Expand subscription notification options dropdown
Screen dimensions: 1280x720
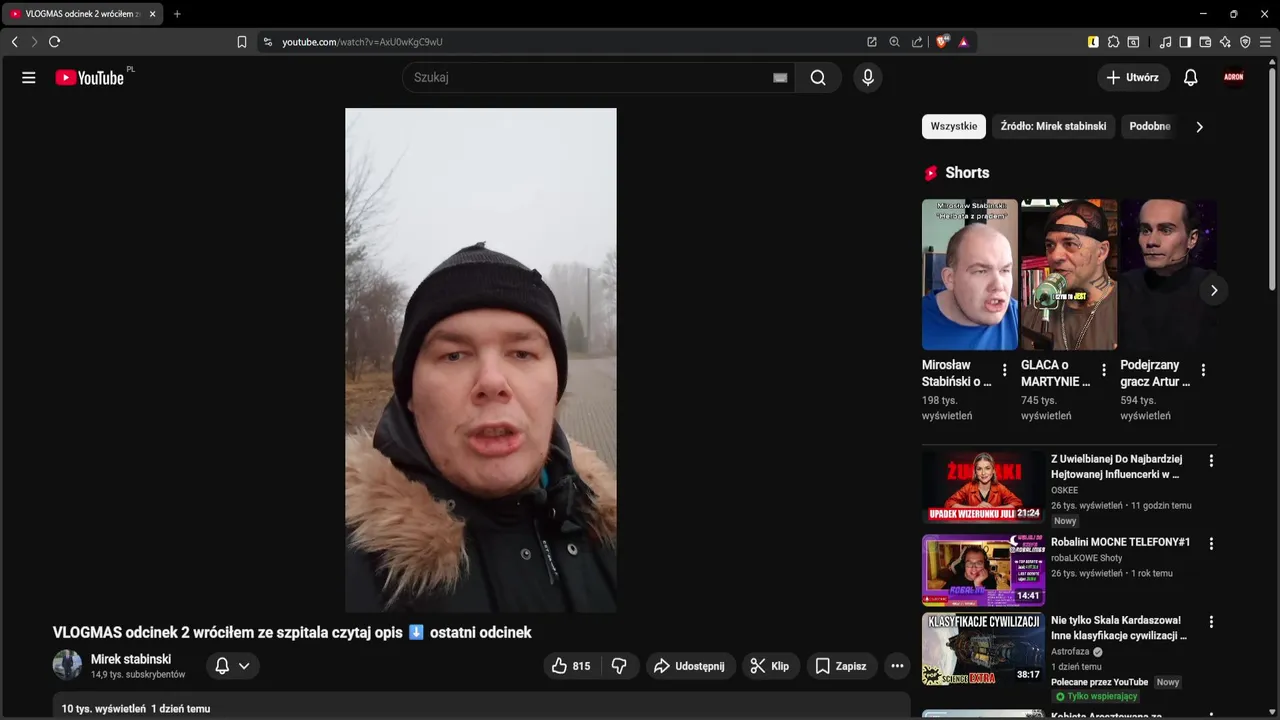coord(233,666)
